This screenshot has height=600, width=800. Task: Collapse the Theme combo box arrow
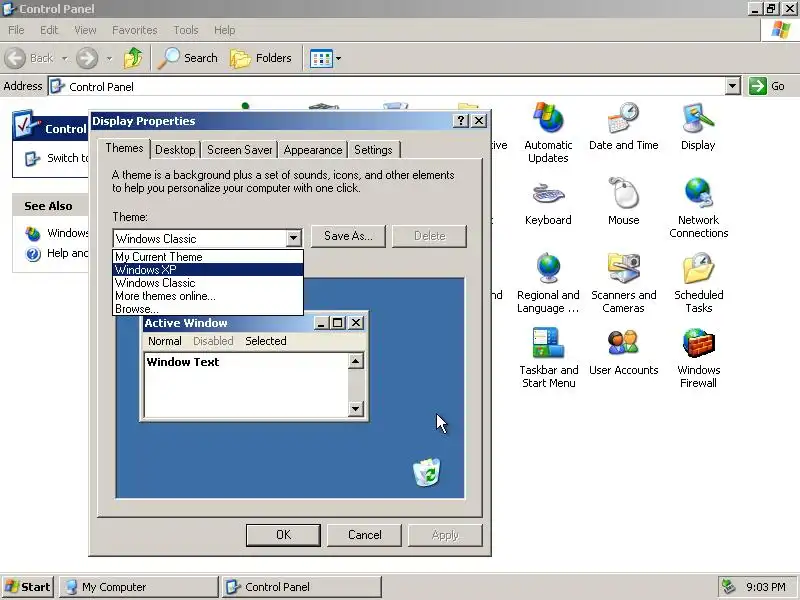point(293,238)
